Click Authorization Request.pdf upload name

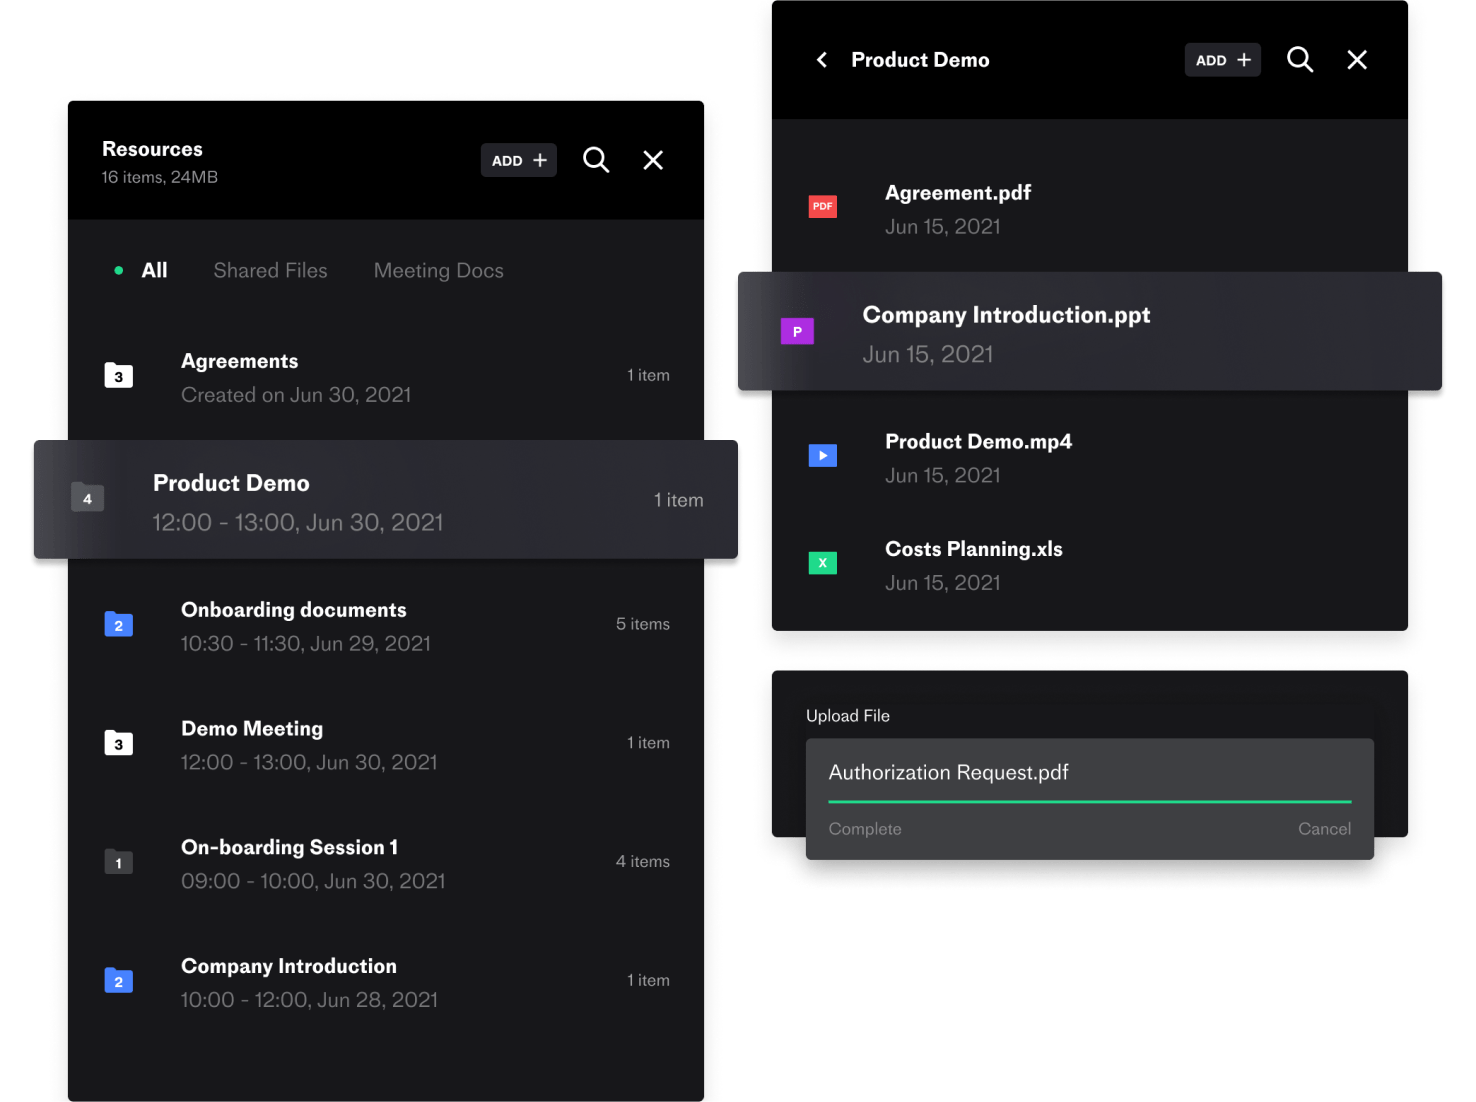click(x=949, y=772)
